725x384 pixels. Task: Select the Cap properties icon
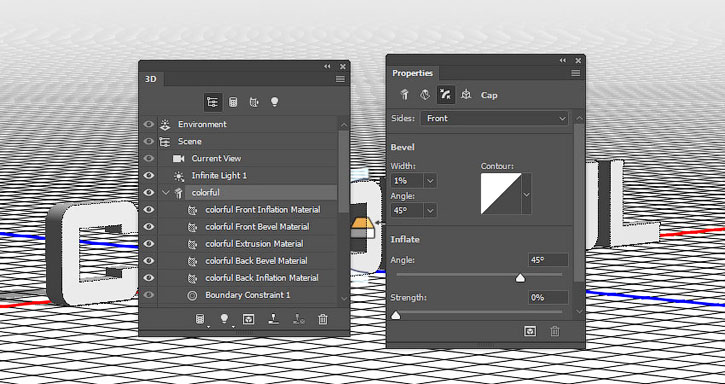[446, 95]
